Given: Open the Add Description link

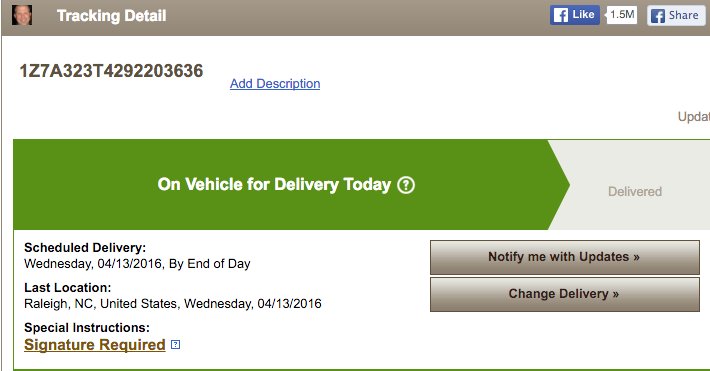Looking at the screenshot, I should click(275, 84).
